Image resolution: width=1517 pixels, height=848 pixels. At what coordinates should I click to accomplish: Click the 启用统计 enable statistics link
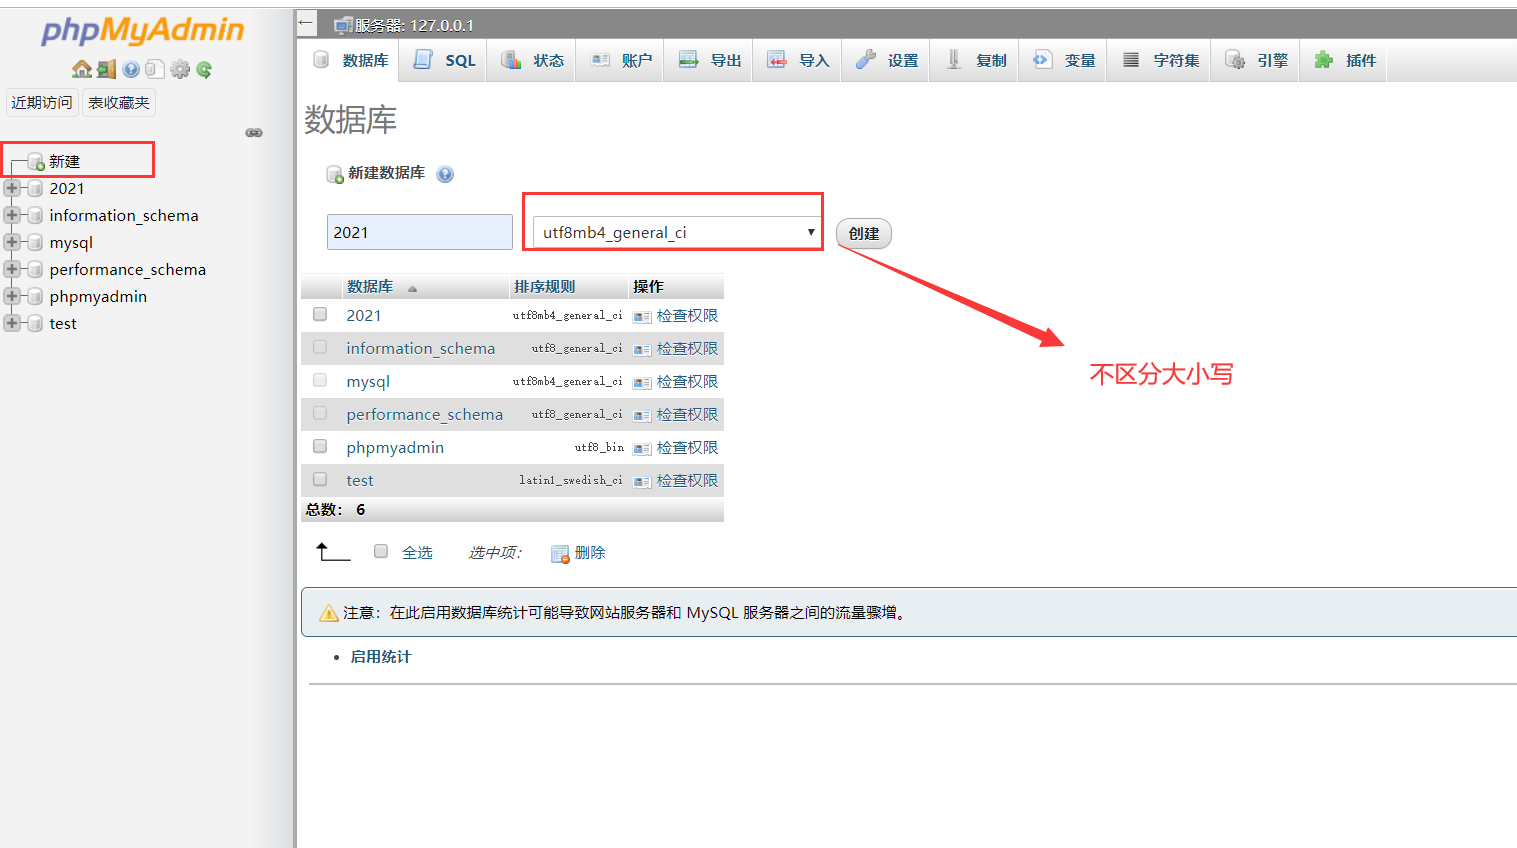(x=380, y=657)
